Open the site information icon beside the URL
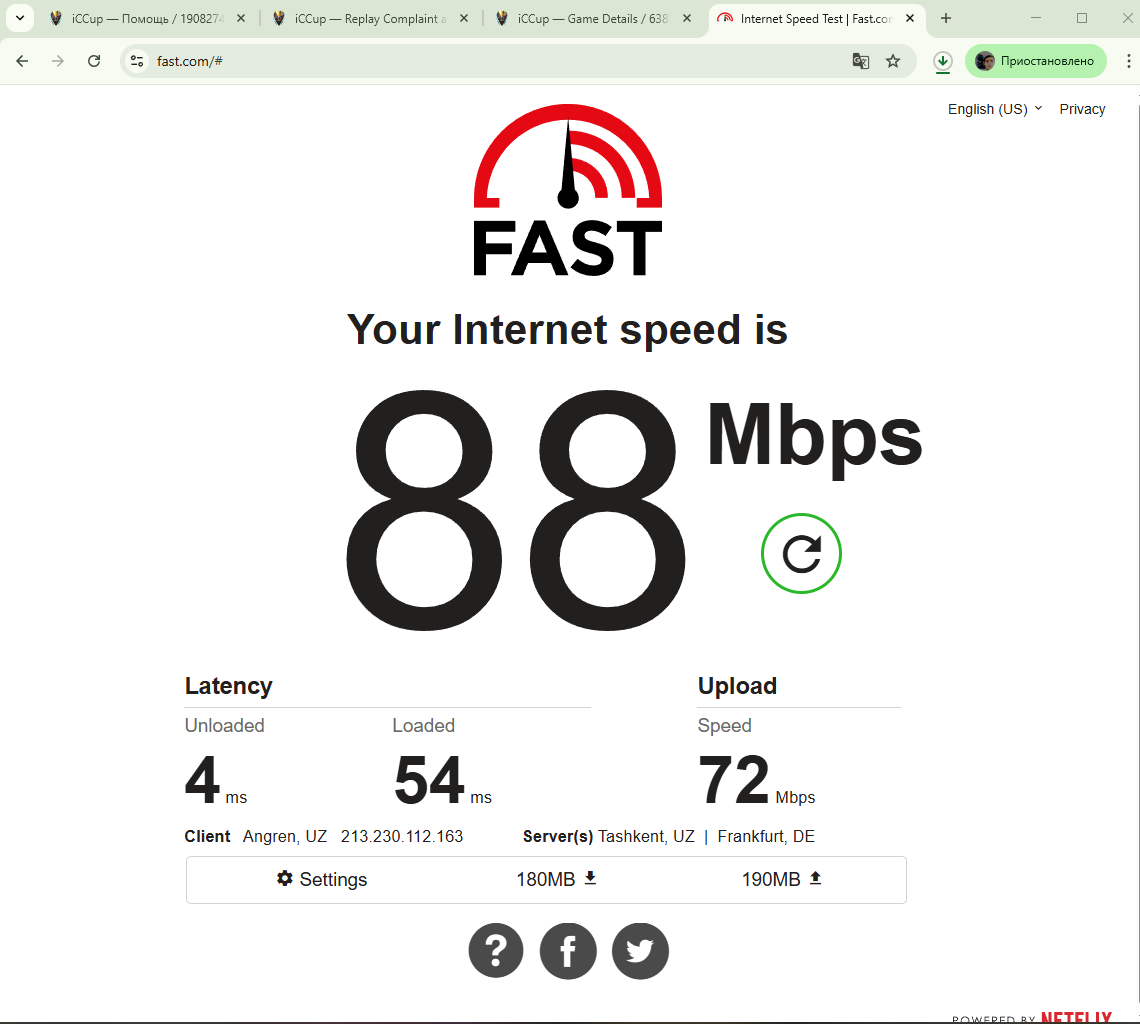 137,61
